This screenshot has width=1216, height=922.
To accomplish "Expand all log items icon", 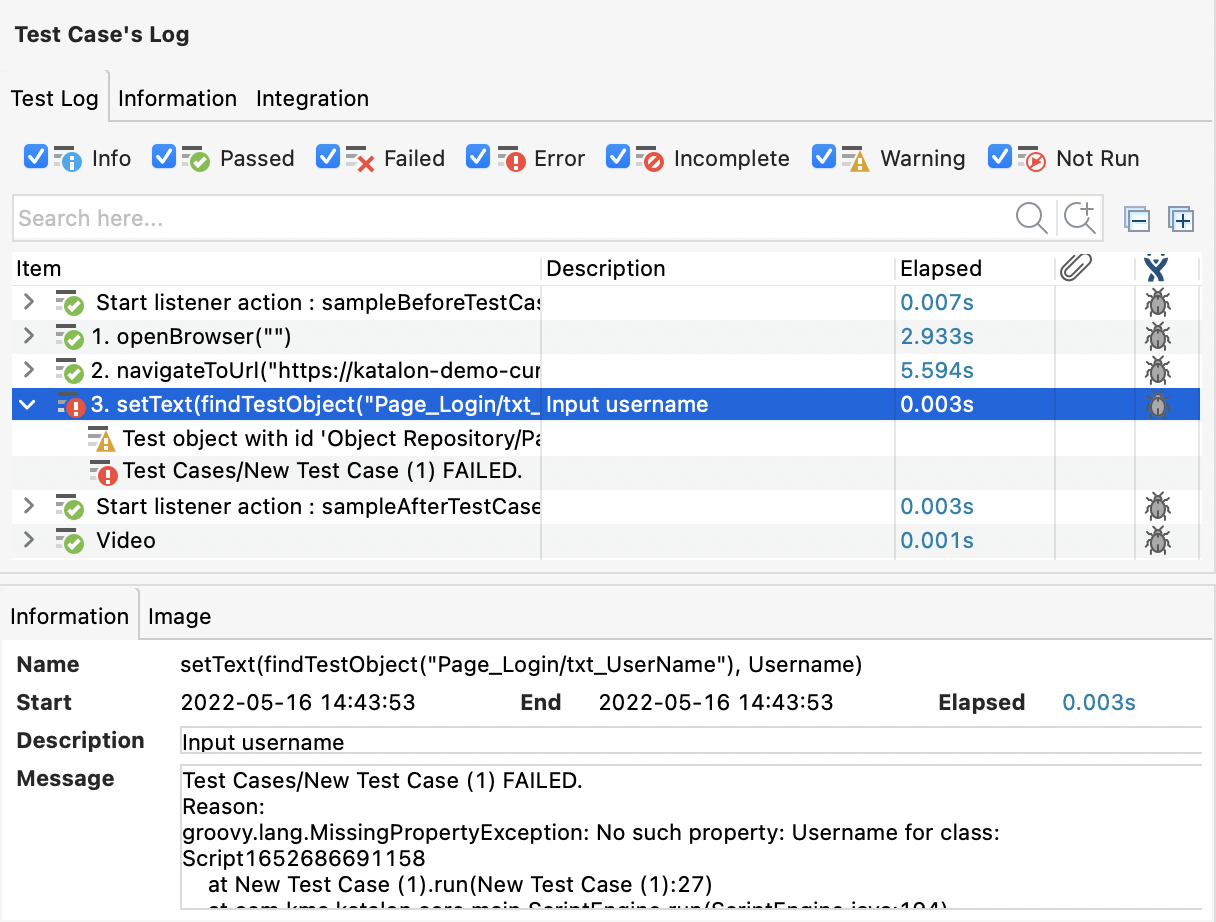I will pyautogui.click(x=1181, y=219).
